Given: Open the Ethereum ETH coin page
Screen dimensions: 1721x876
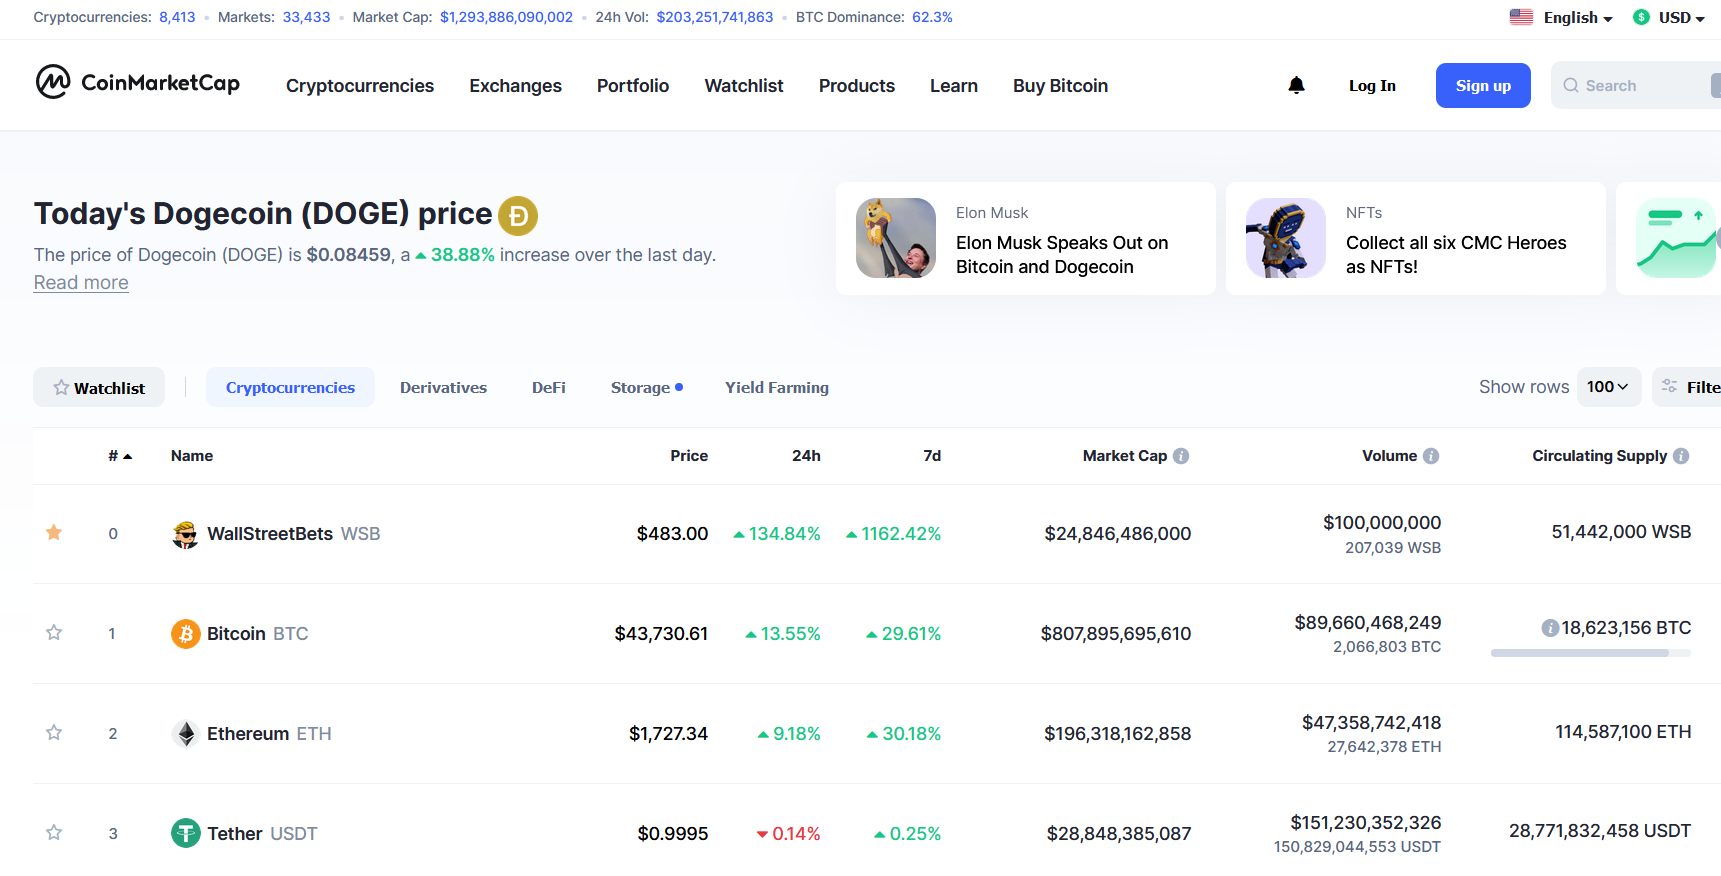Looking at the screenshot, I should pos(269,734).
